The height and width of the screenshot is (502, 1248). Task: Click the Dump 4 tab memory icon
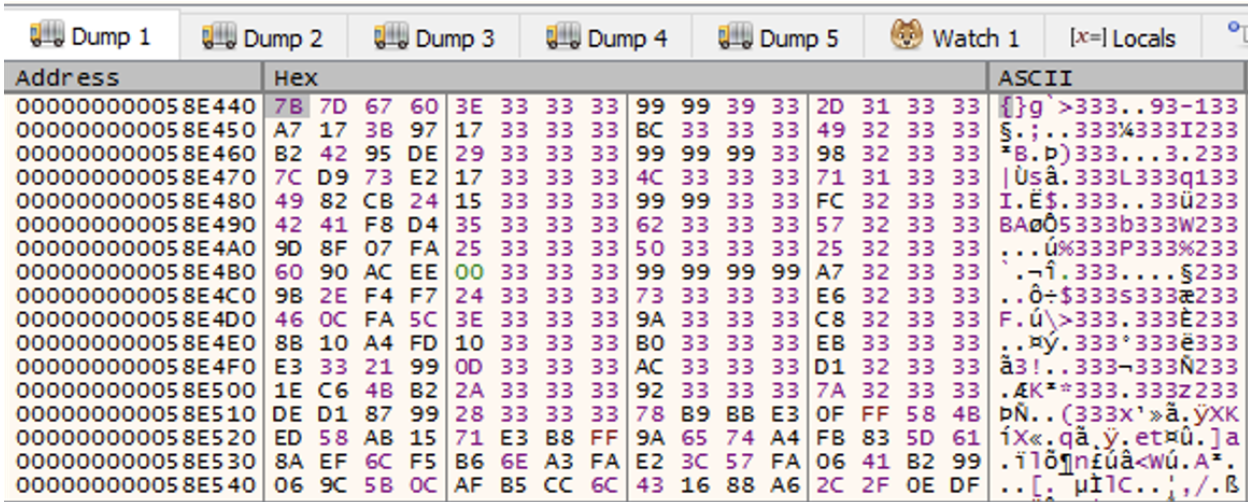pyautogui.click(x=562, y=38)
